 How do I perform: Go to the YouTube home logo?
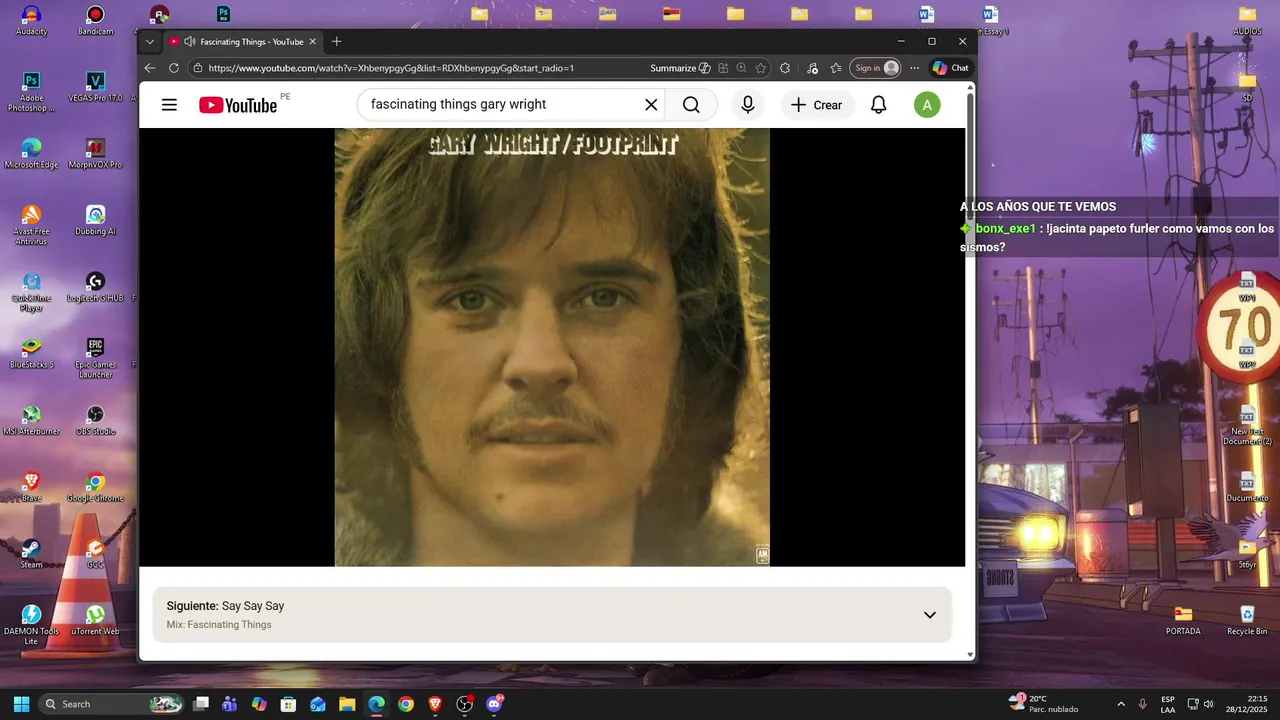tap(238, 105)
